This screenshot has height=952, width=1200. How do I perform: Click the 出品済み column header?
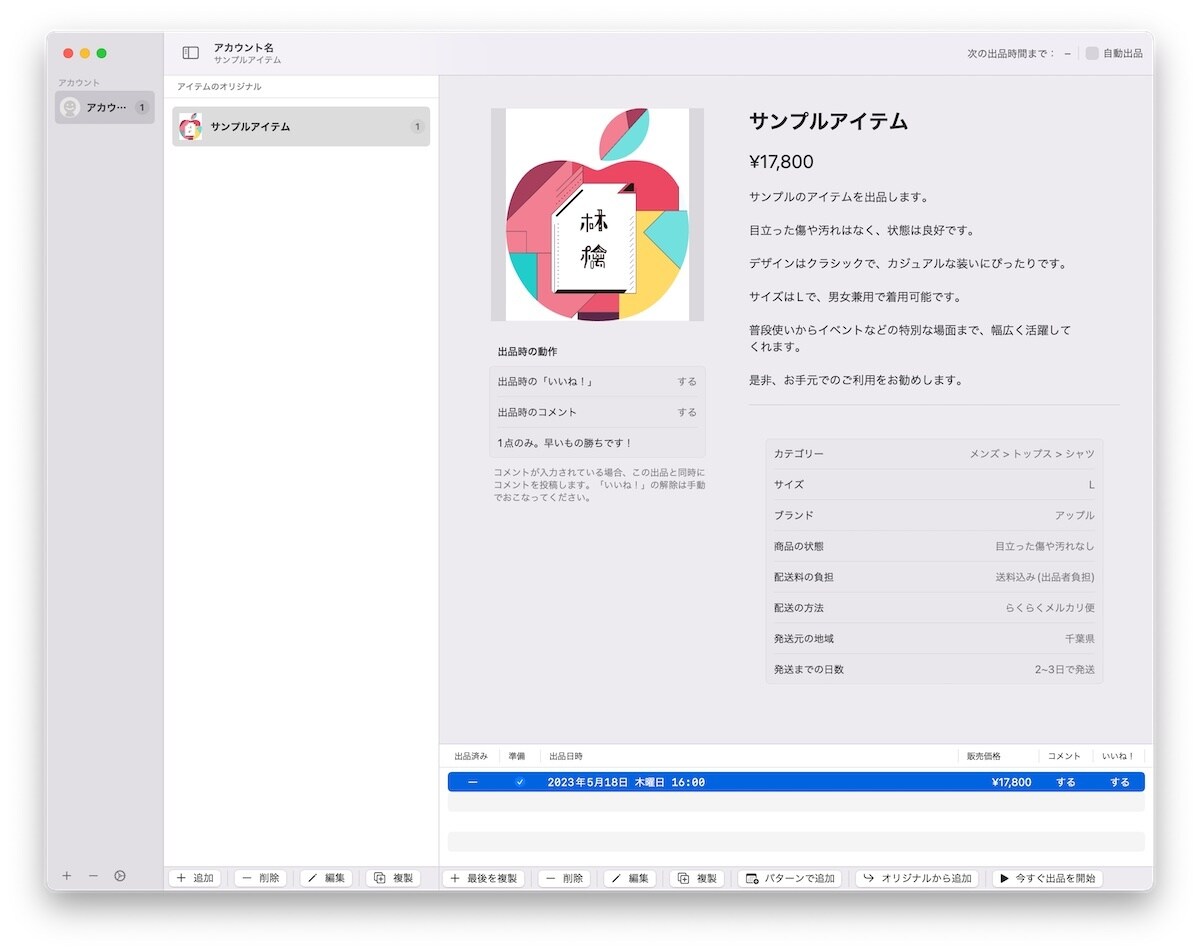point(471,756)
